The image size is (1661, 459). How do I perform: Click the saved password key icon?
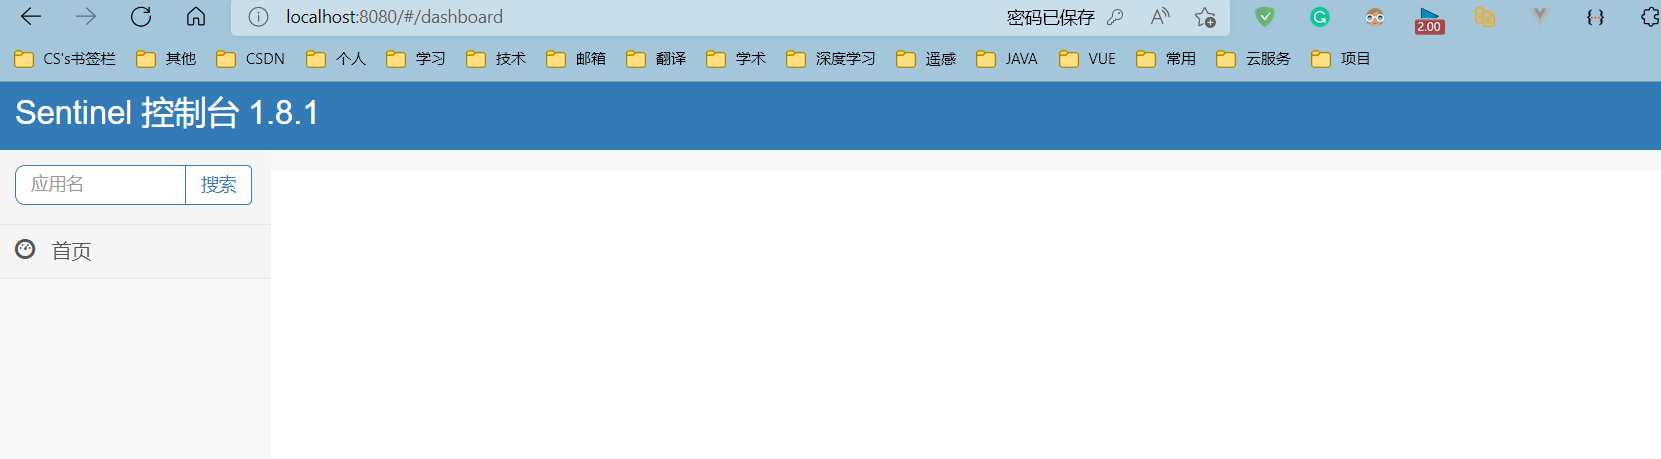pos(1115,17)
